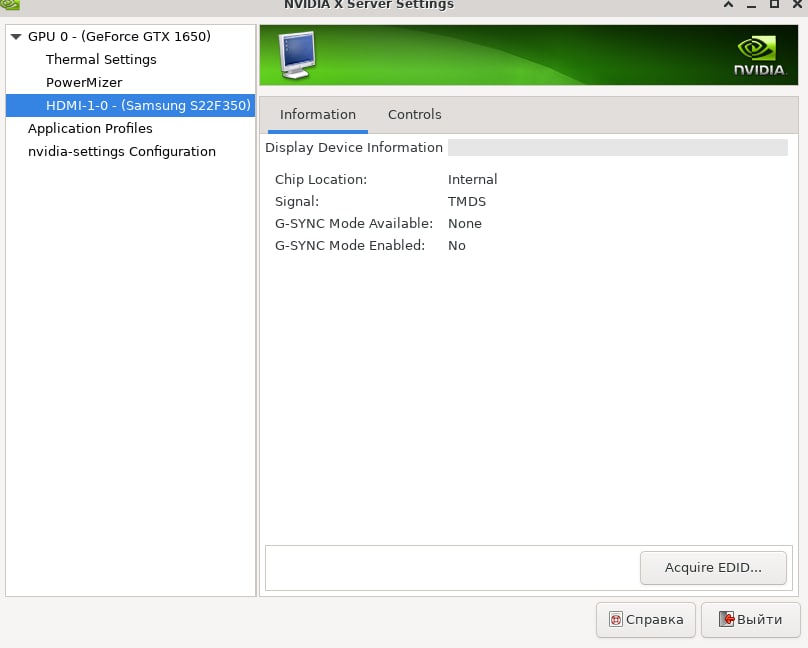Viewport: 808px width, 648px height.
Task: Quit with the Выйти button
Action: [751, 620]
